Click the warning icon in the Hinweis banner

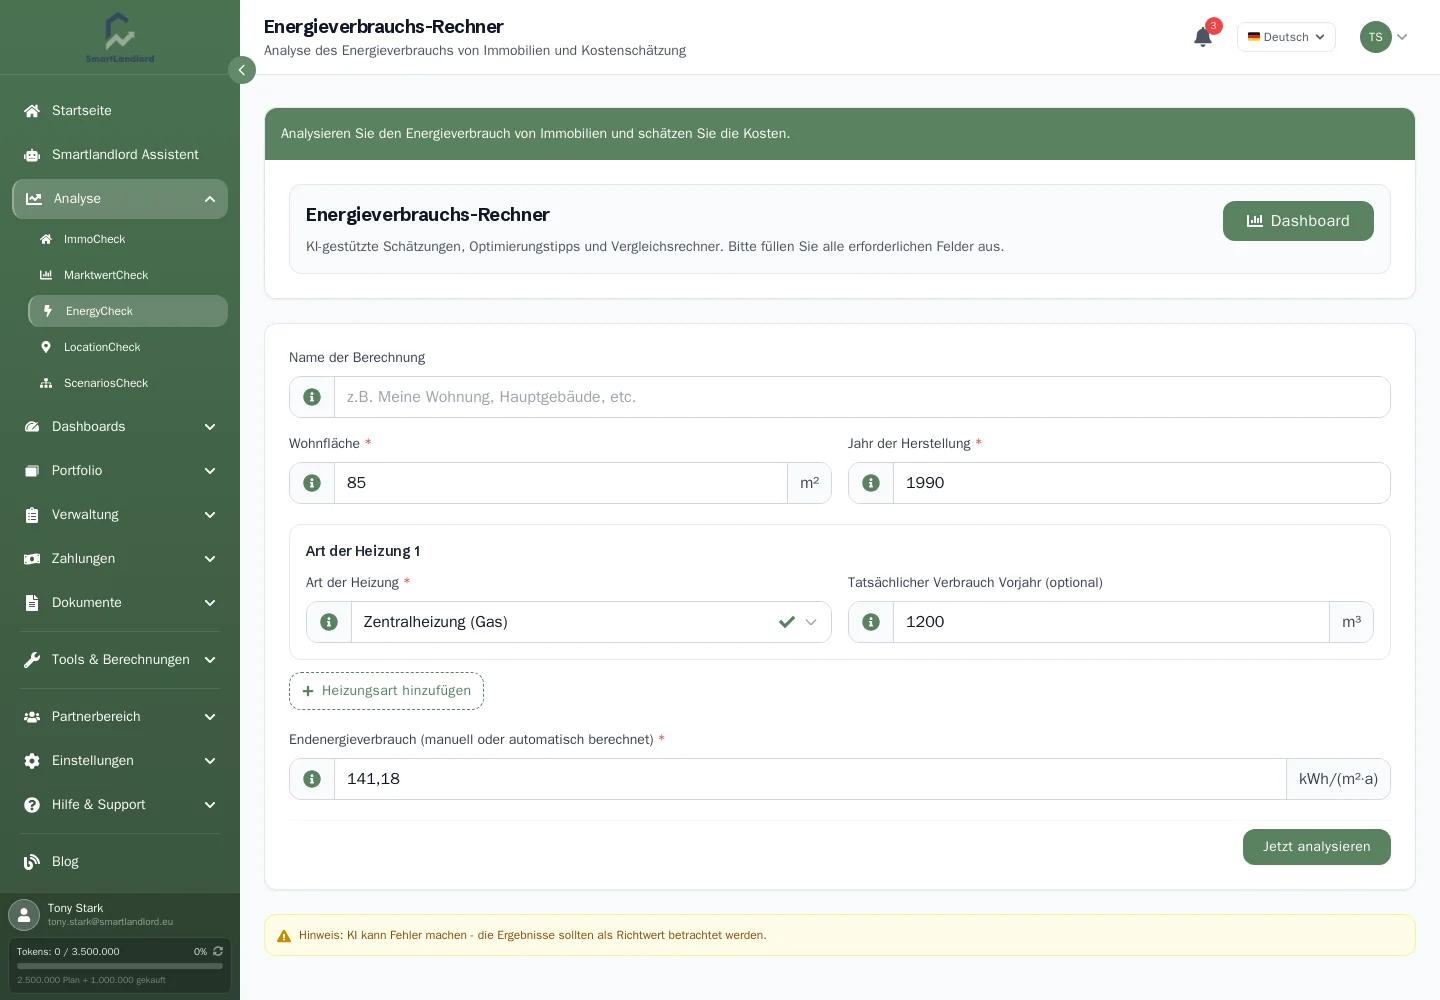284,936
